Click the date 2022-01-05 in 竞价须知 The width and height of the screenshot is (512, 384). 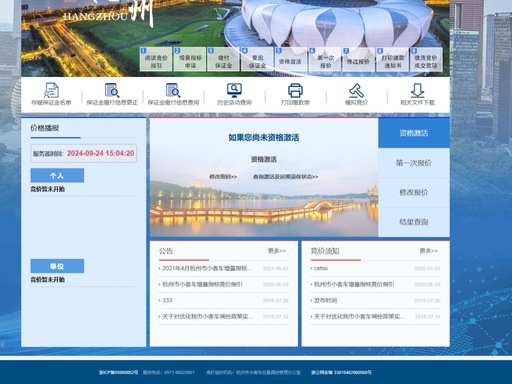pyautogui.click(x=427, y=268)
